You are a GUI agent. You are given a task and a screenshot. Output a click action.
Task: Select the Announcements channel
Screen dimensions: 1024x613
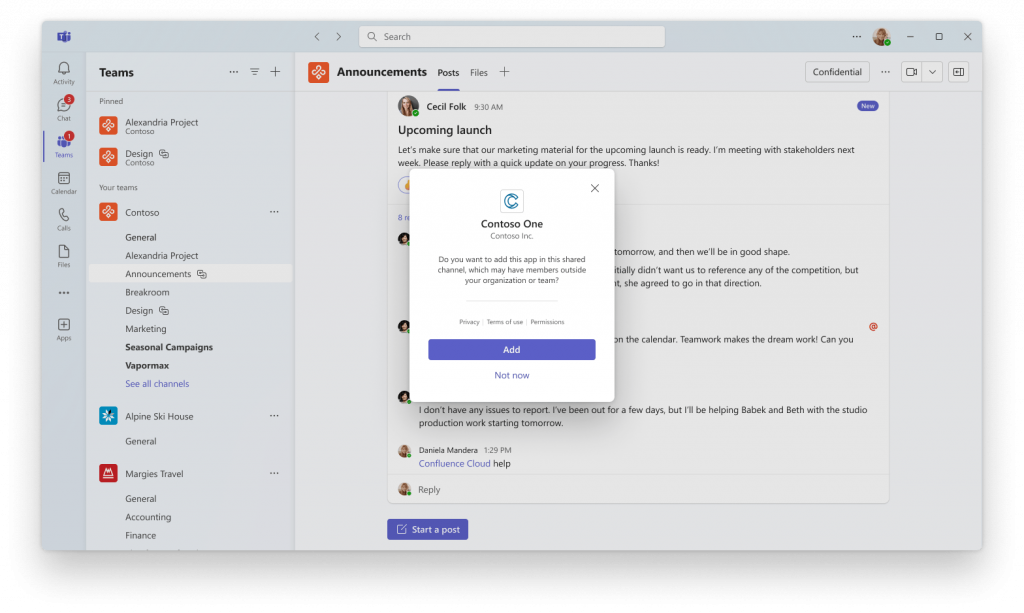(189, 274)
